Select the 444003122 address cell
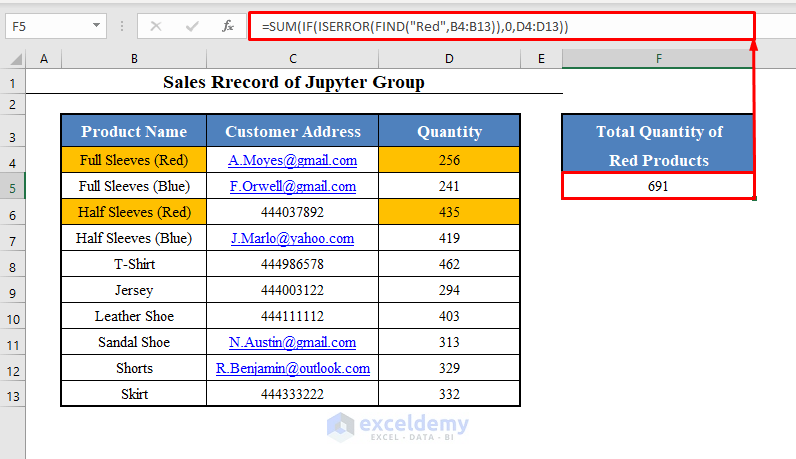The image size is (796, 459). click(293, 290)
